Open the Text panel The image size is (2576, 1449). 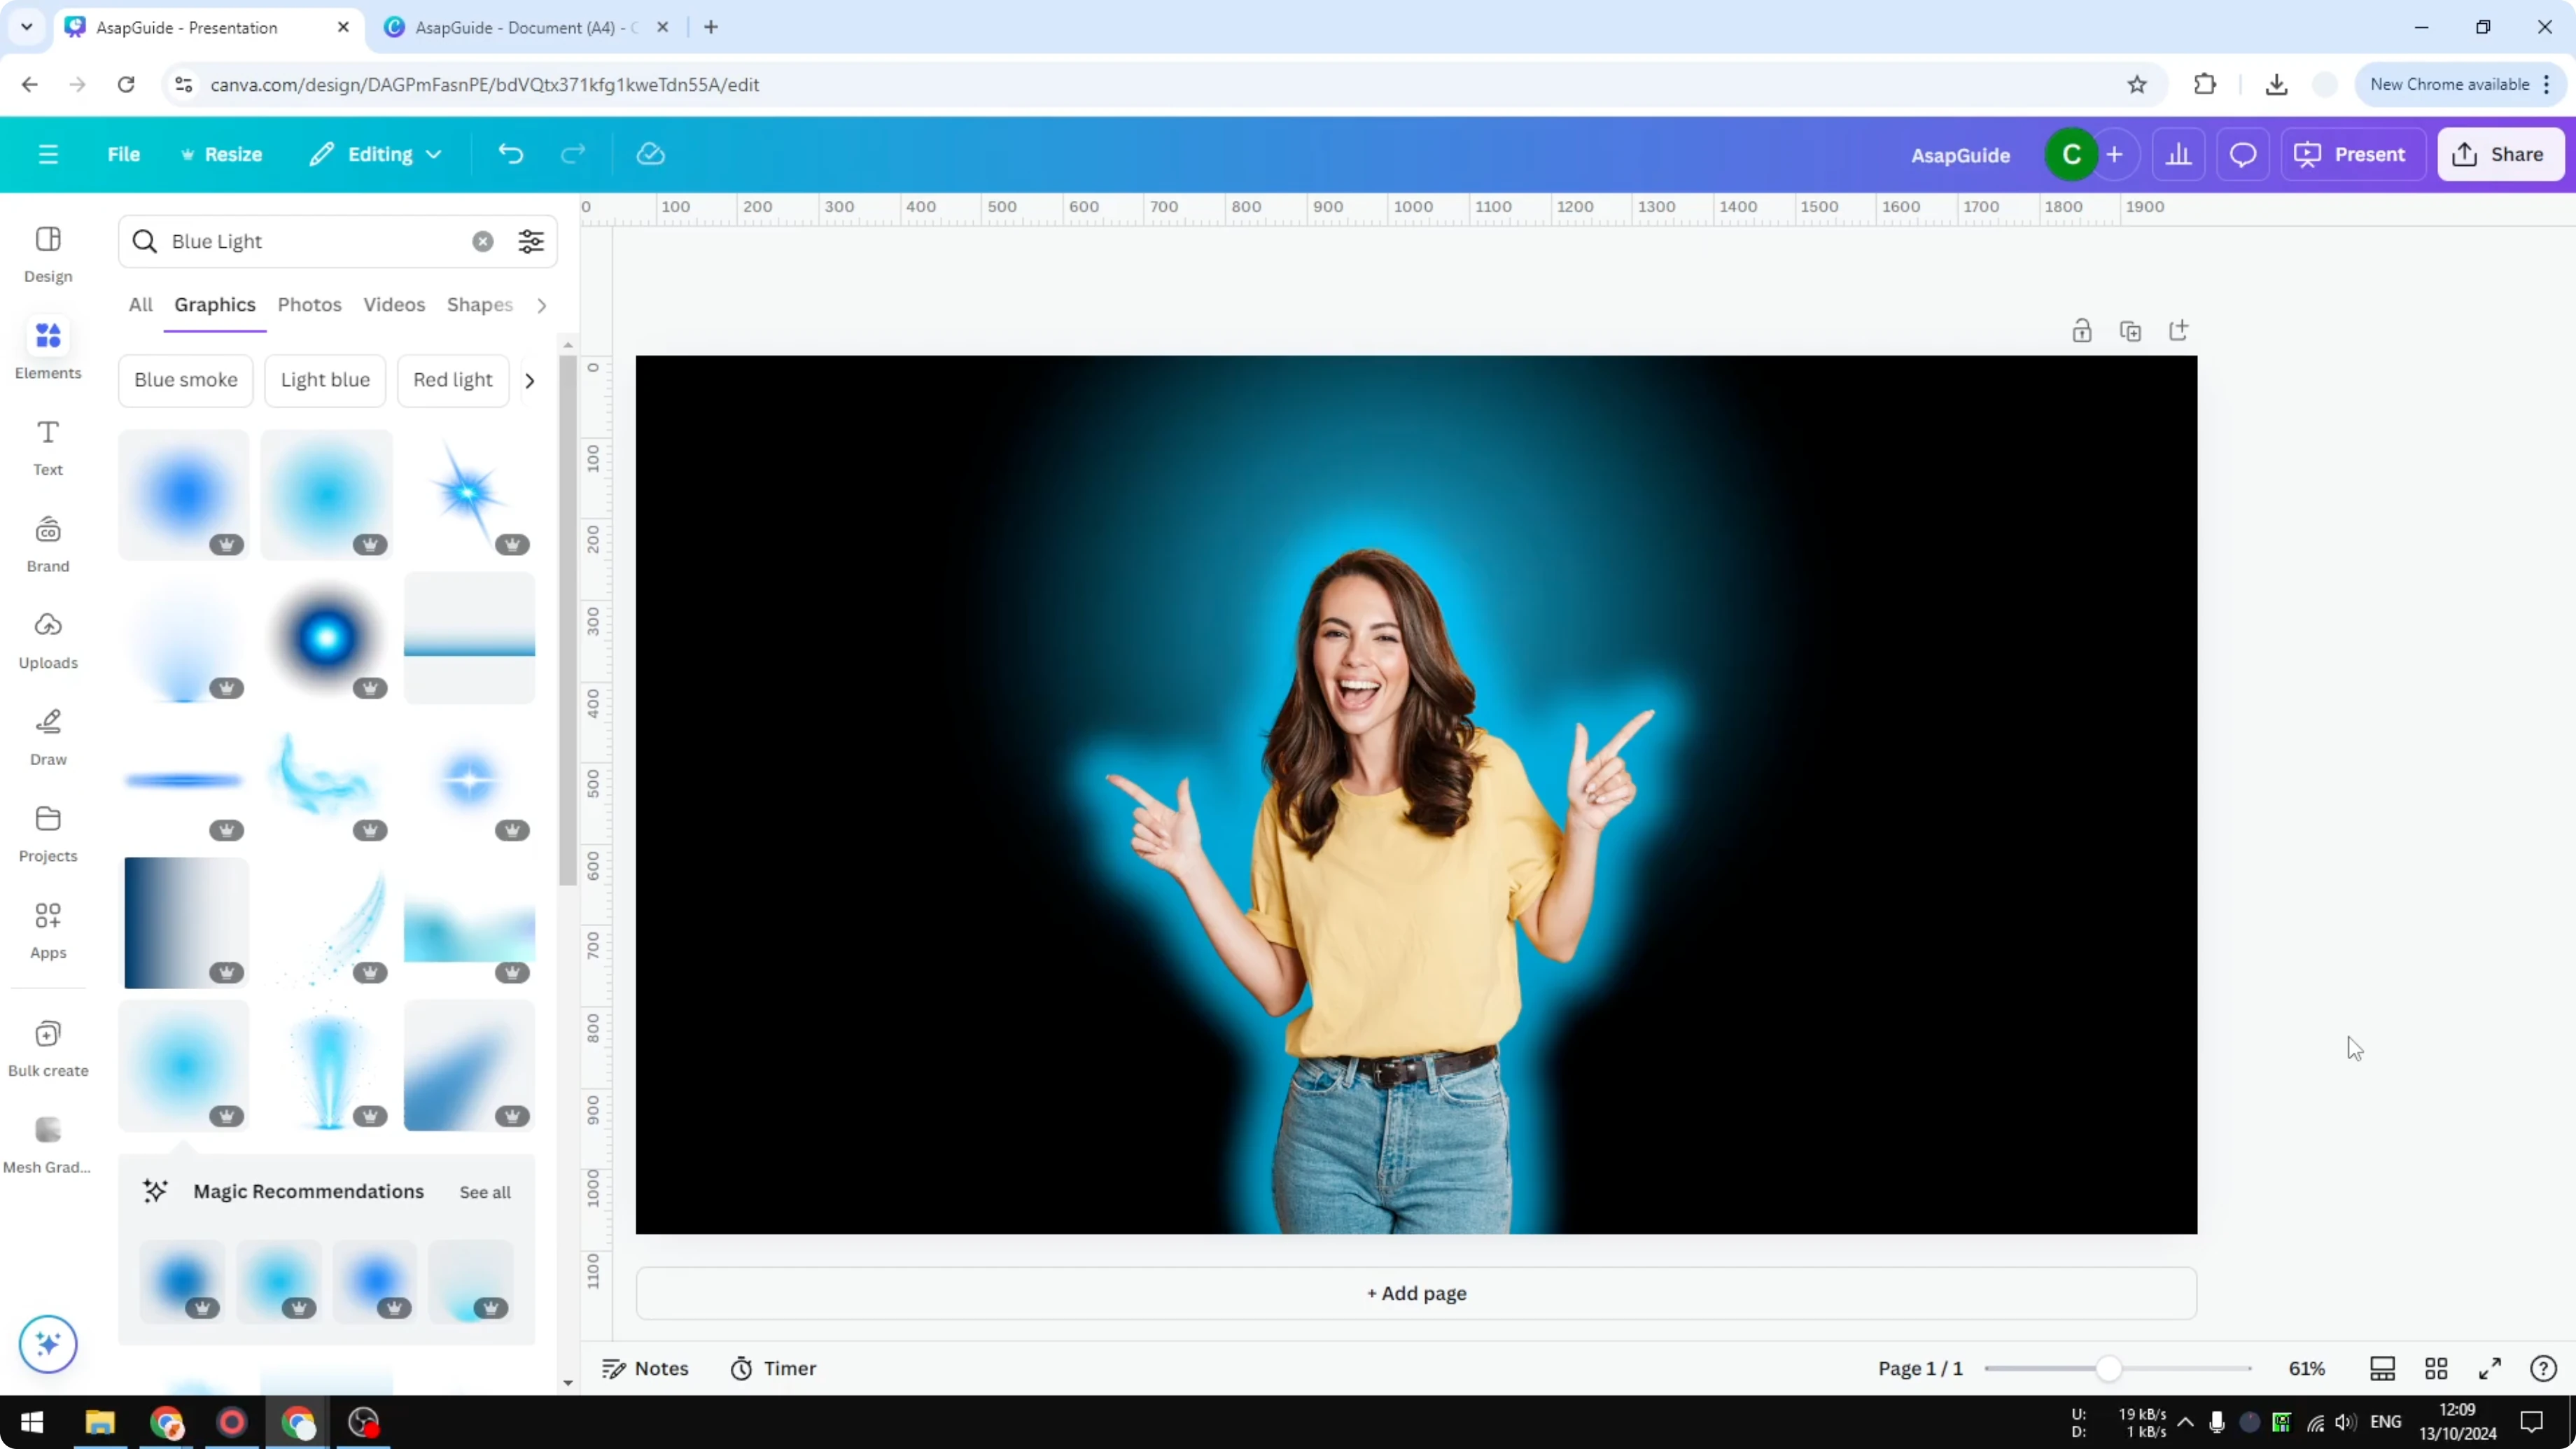(x=47, y=445)
